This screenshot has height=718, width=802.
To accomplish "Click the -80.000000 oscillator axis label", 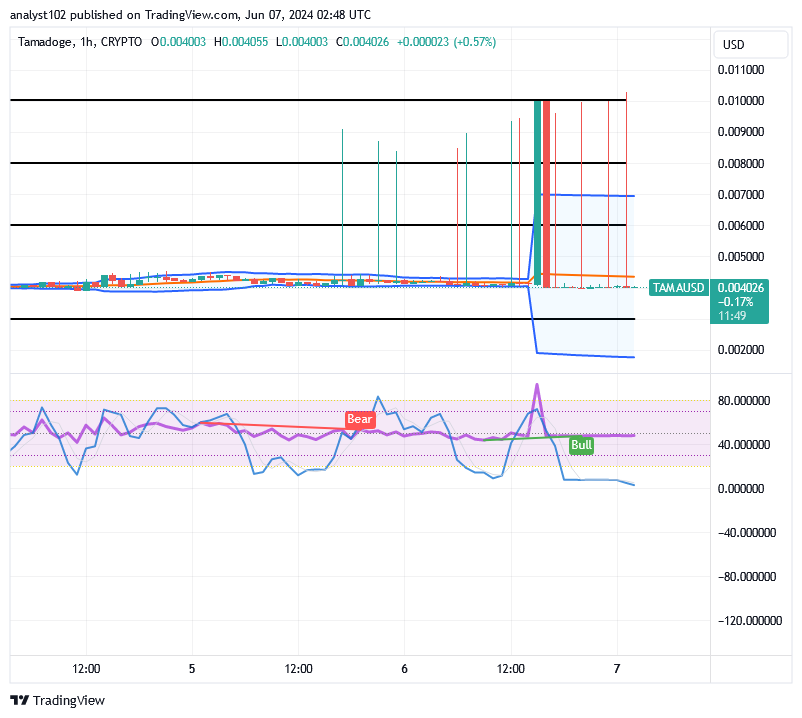I will tap(747, 577).
